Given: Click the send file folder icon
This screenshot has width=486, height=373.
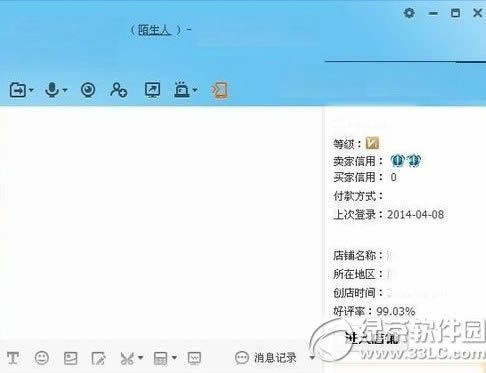Looking at the screenshot, I should (x=18, y=90).
